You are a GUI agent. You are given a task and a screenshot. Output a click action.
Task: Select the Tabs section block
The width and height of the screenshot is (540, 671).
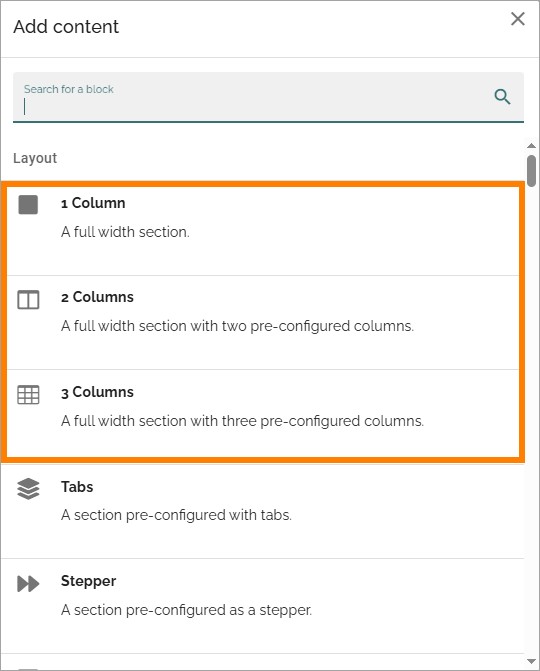263,511
